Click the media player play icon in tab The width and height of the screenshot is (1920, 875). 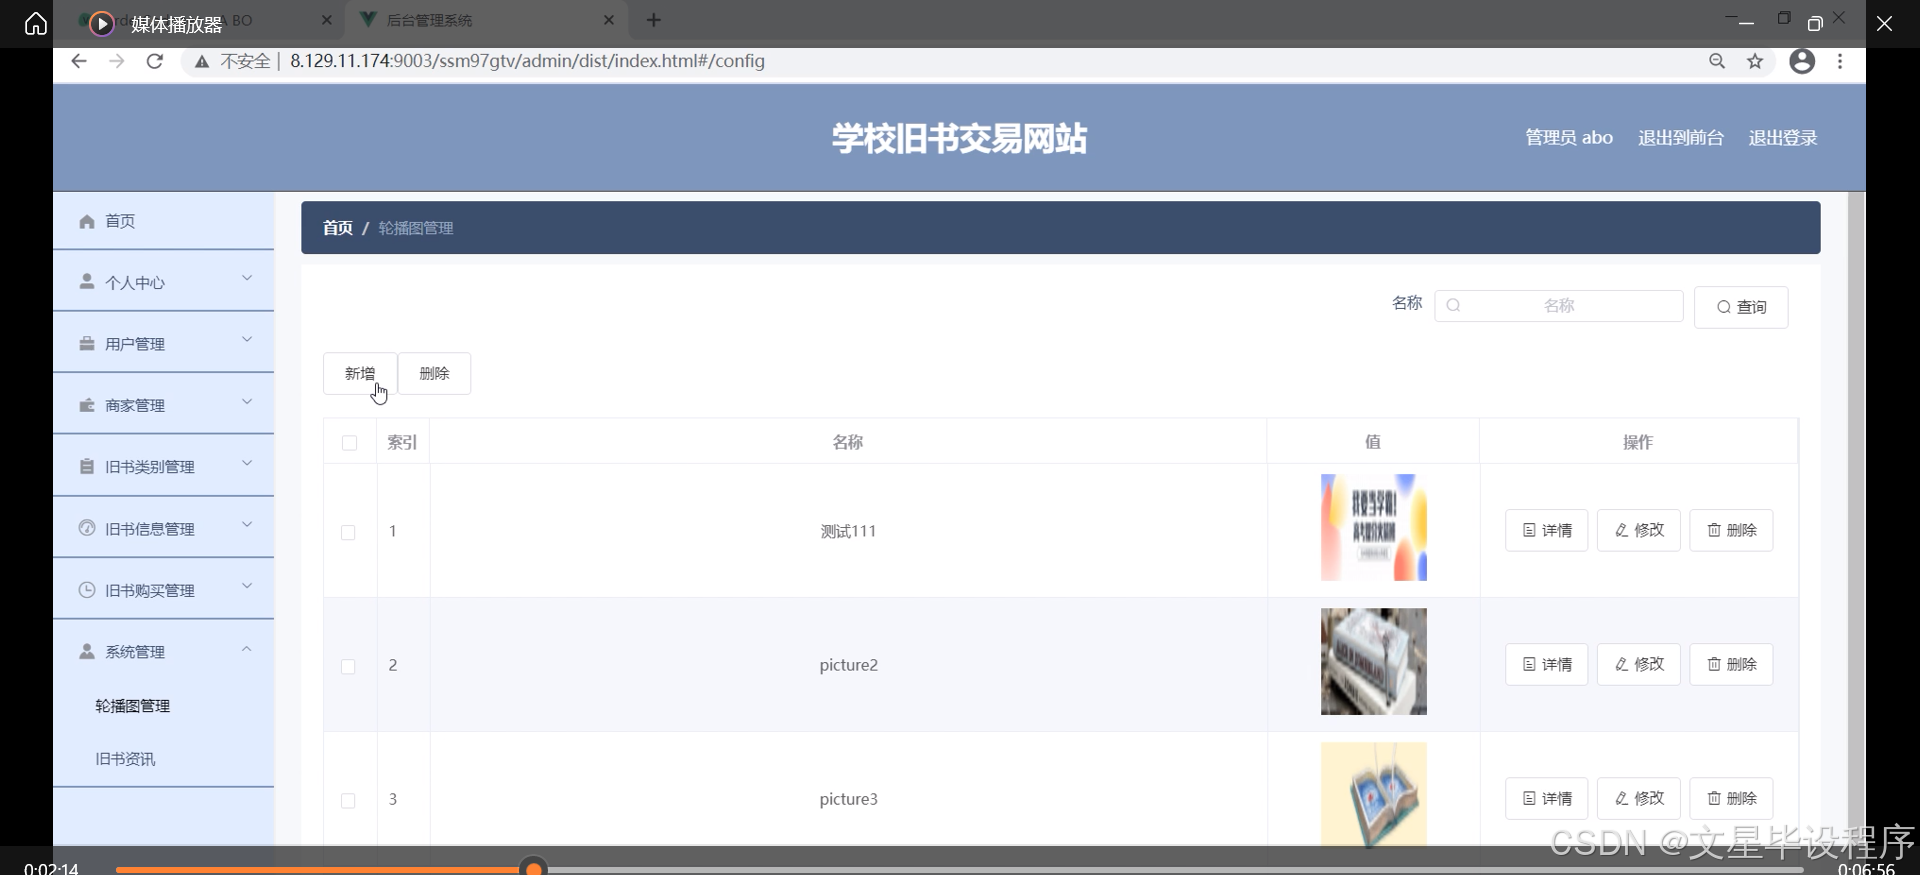(102, 23)
